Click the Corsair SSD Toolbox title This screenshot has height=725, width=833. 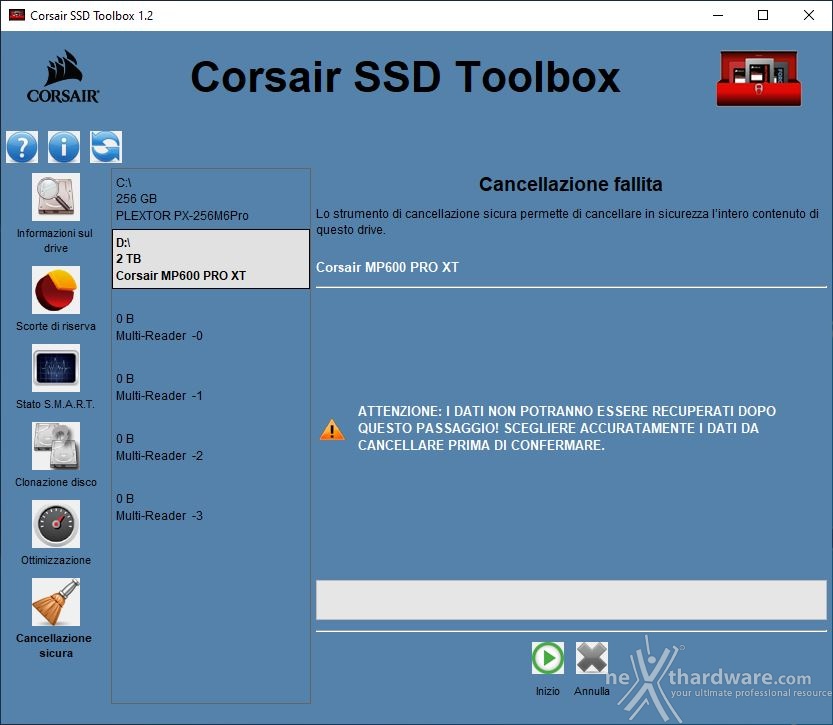point(405,77)
